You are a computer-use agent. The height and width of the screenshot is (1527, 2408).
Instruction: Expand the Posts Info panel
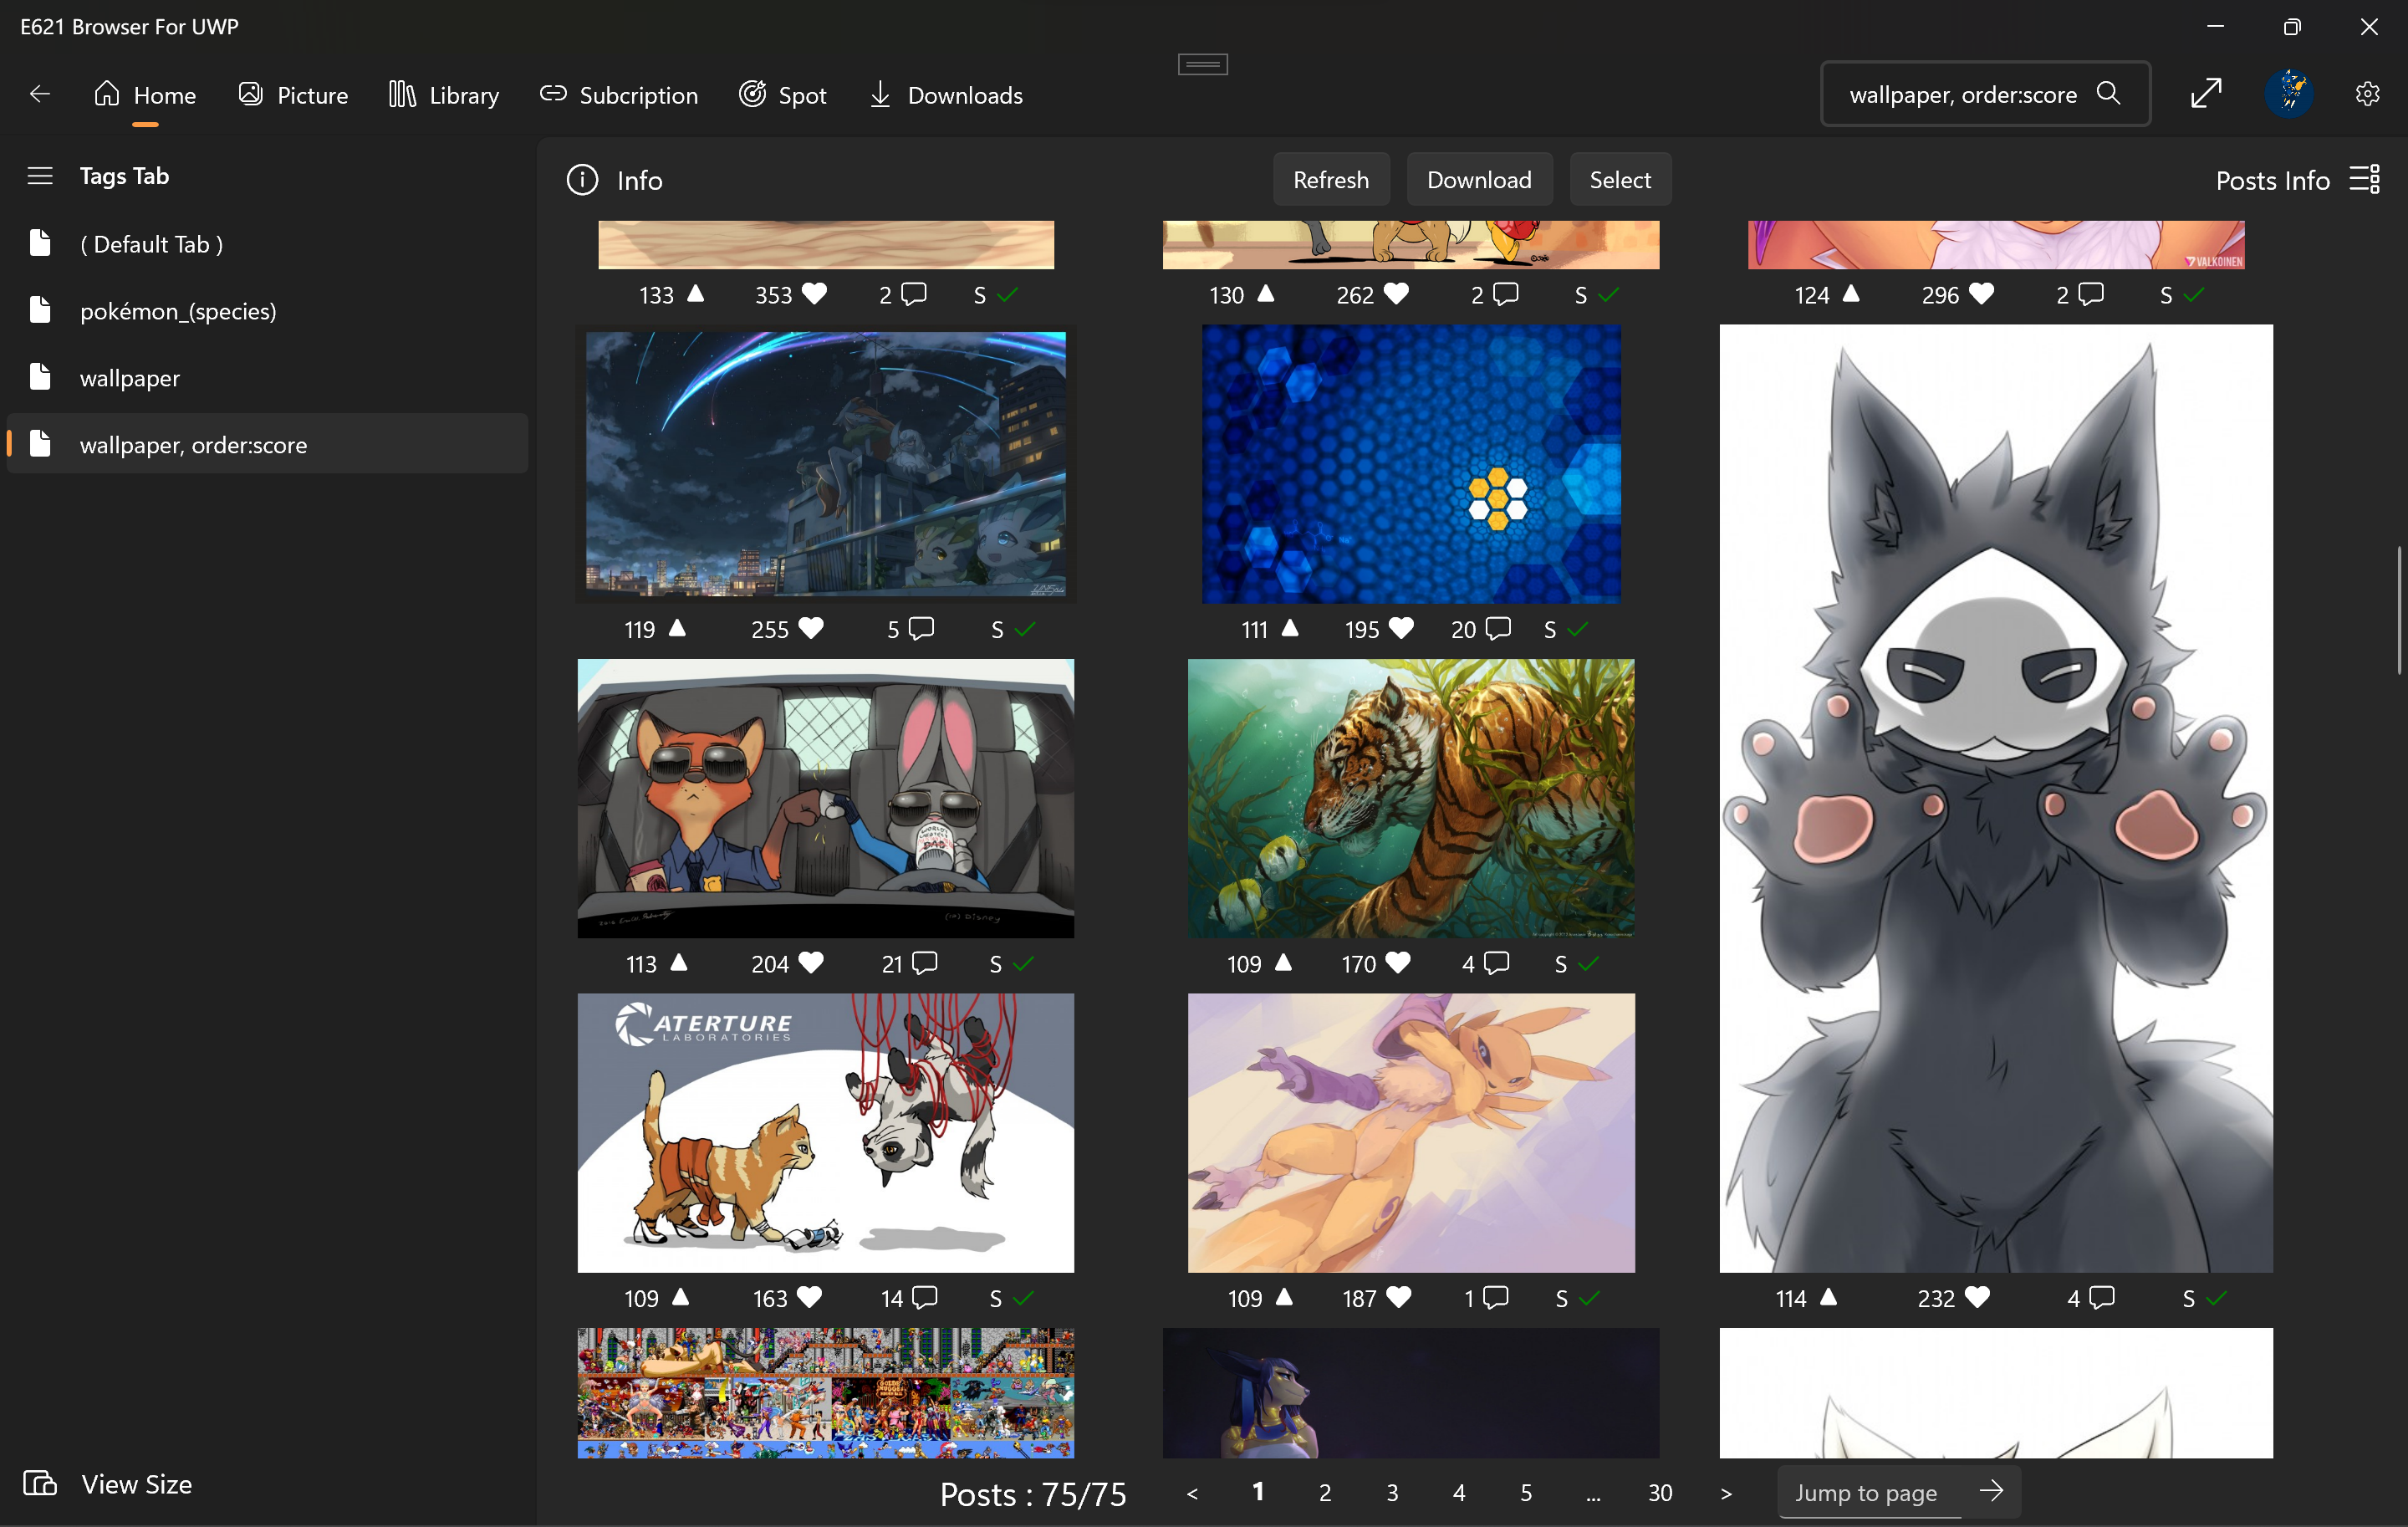coord(2365,180)
